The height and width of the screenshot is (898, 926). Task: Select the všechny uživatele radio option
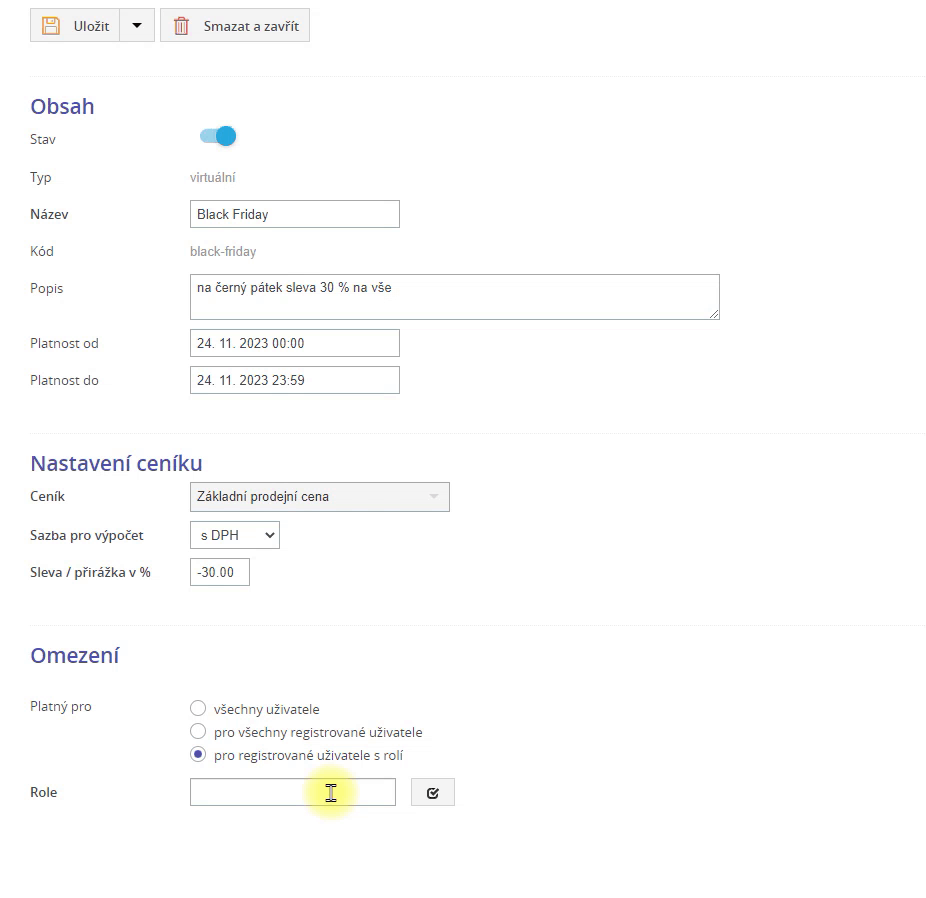pos(198,709)
